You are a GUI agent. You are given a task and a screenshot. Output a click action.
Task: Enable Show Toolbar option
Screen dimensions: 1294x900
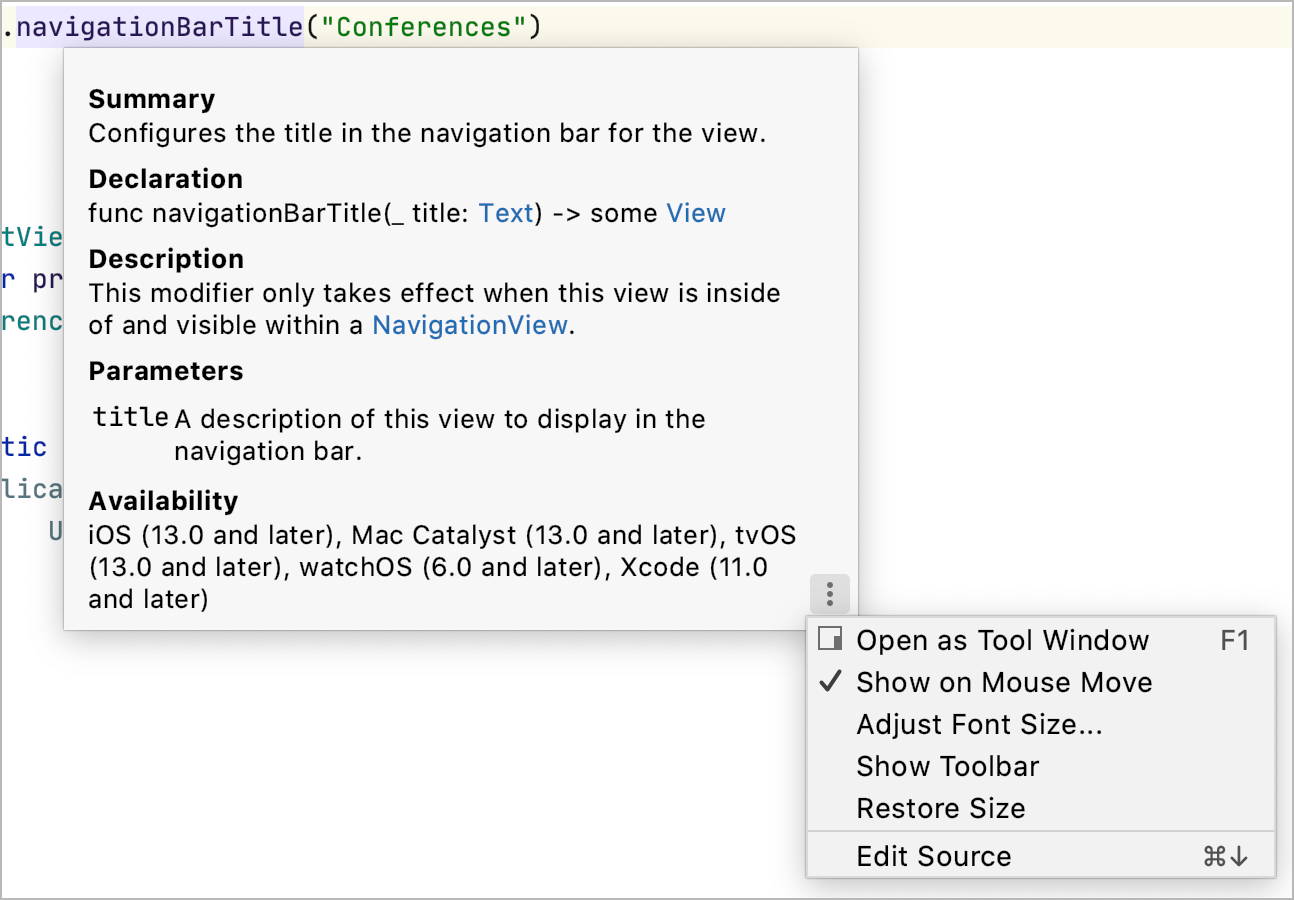947,766
